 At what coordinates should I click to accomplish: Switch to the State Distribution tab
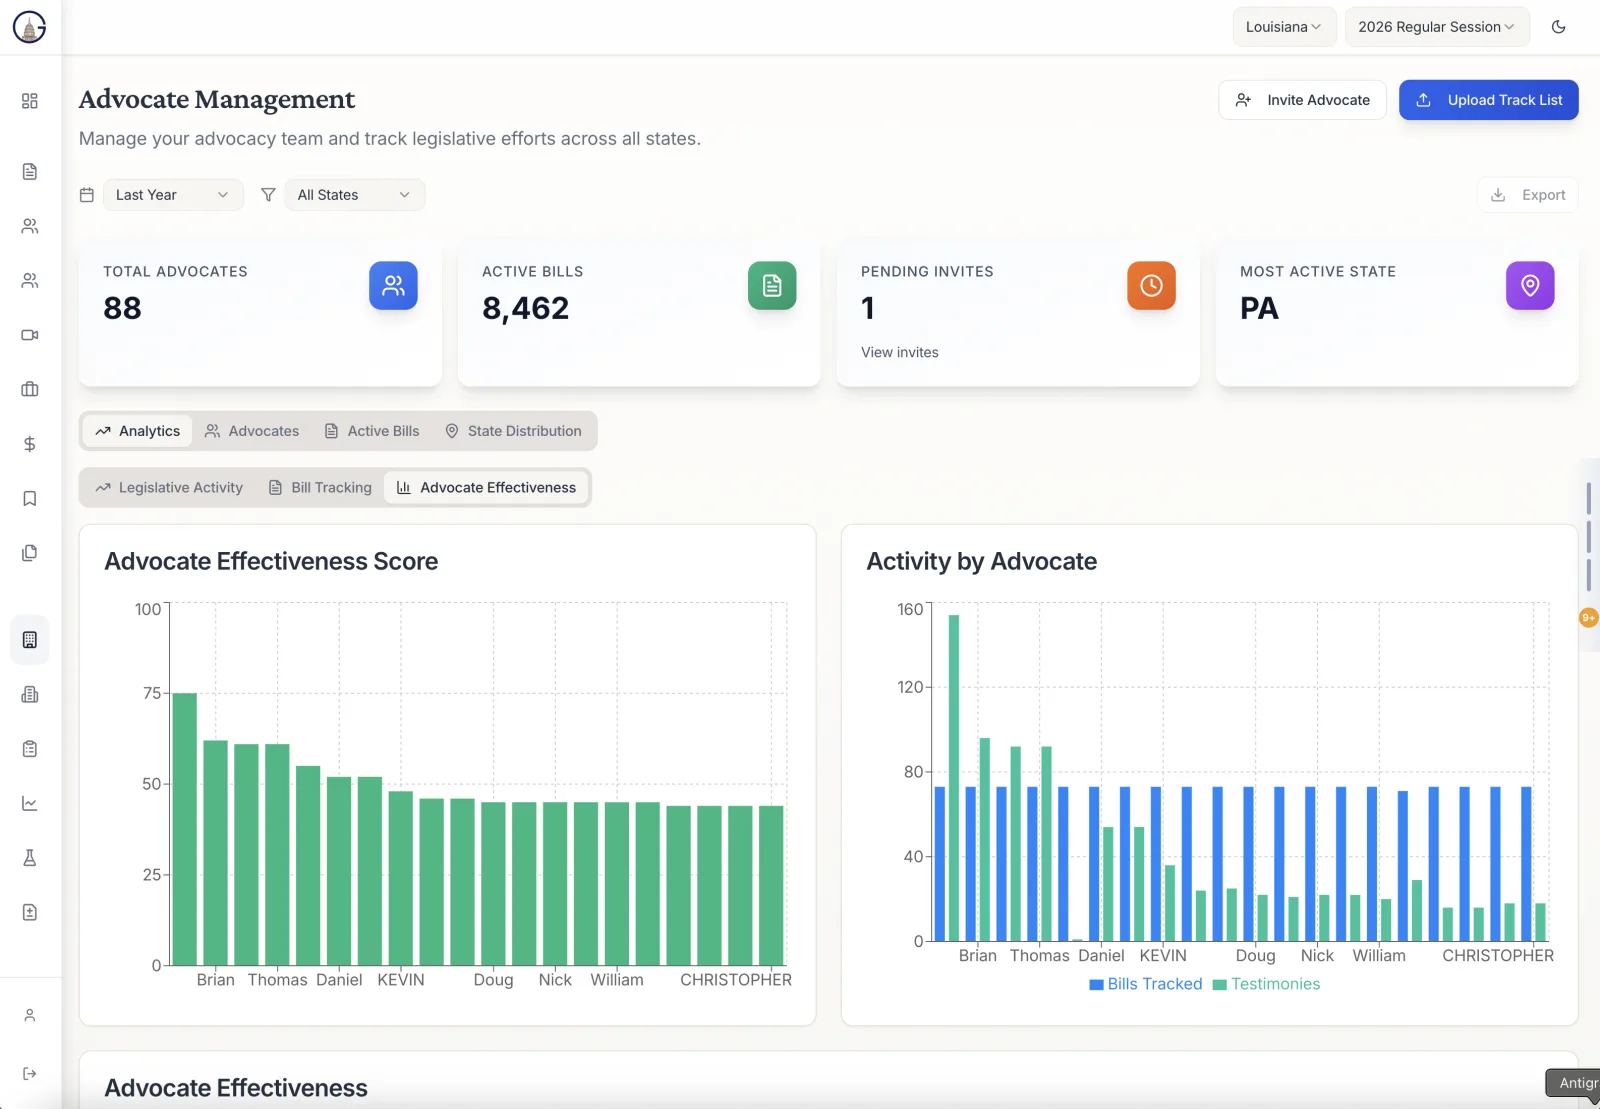point(513,431)
